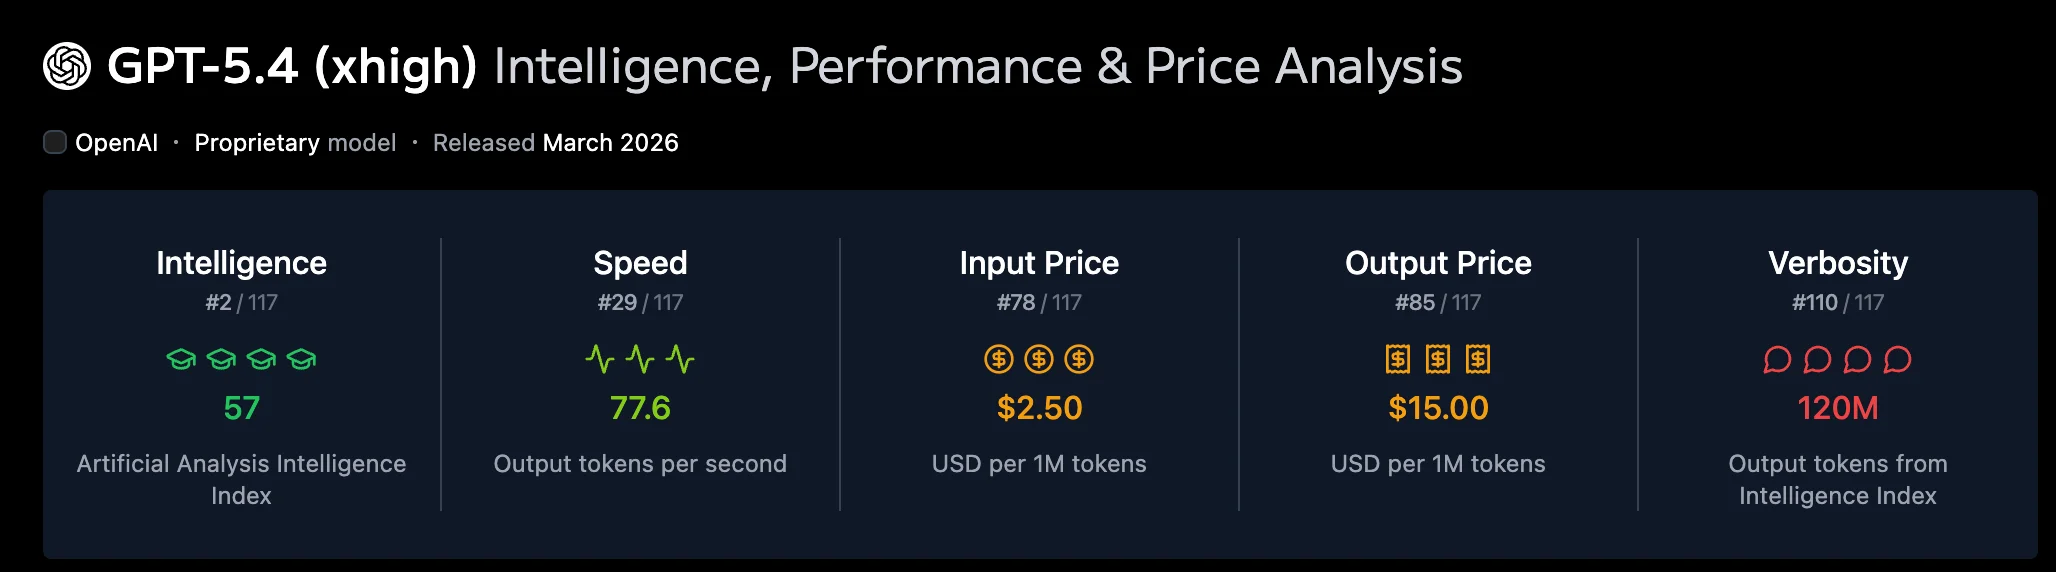Image resolution: width=2056 pixels, height=572 pixels.
Task: Click the OpenAI logo beside the title
Action: (x=67, y=67)
